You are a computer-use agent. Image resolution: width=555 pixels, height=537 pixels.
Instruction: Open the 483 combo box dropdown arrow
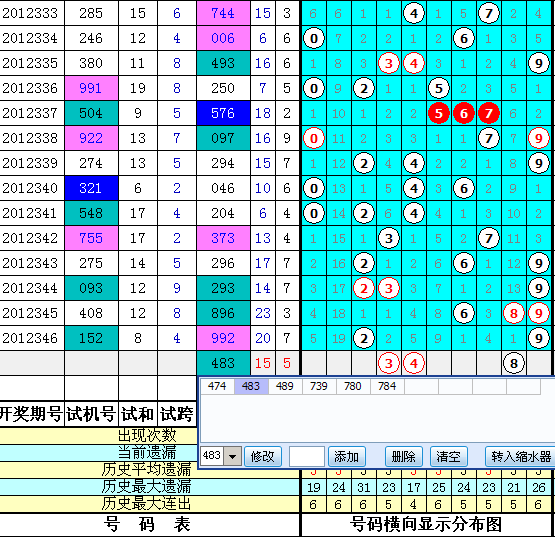click(x=233, y=456)
